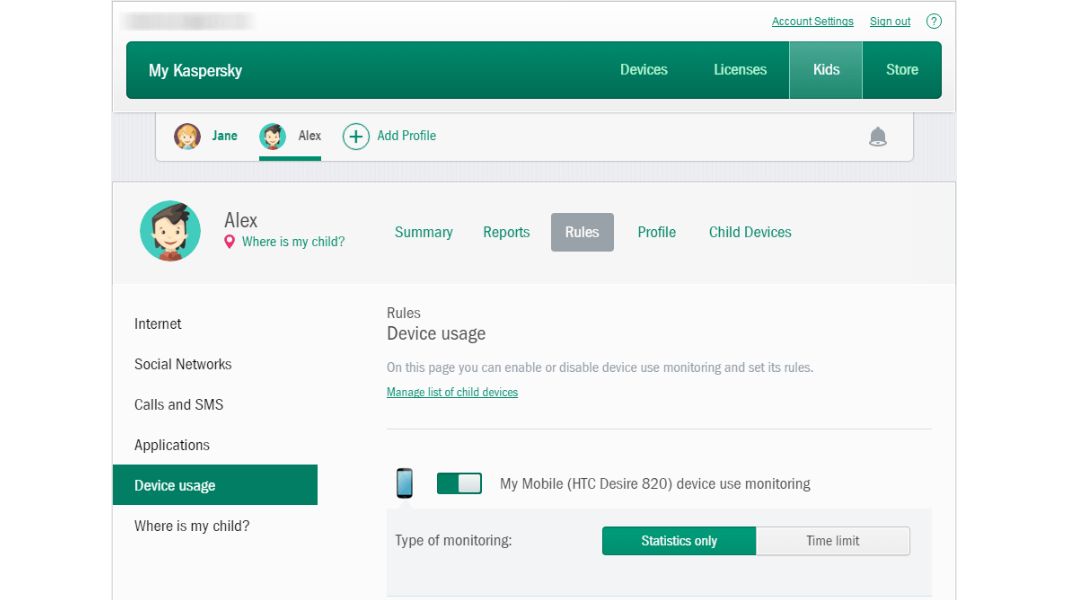
Task: Click the Sign out link
Action: [x=890, y=21]
